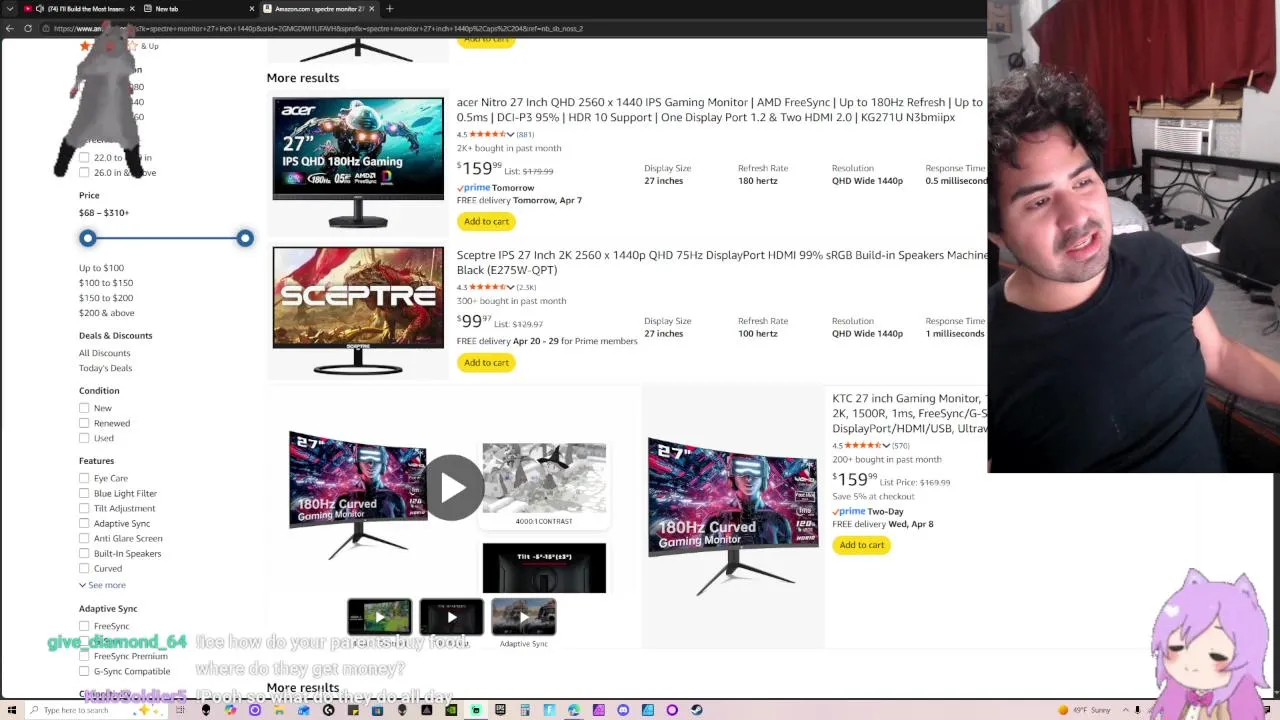This screenshot has width=1280, height=720.
Task: Open the Sceptre monitor product image
Action: click(358, 311)
